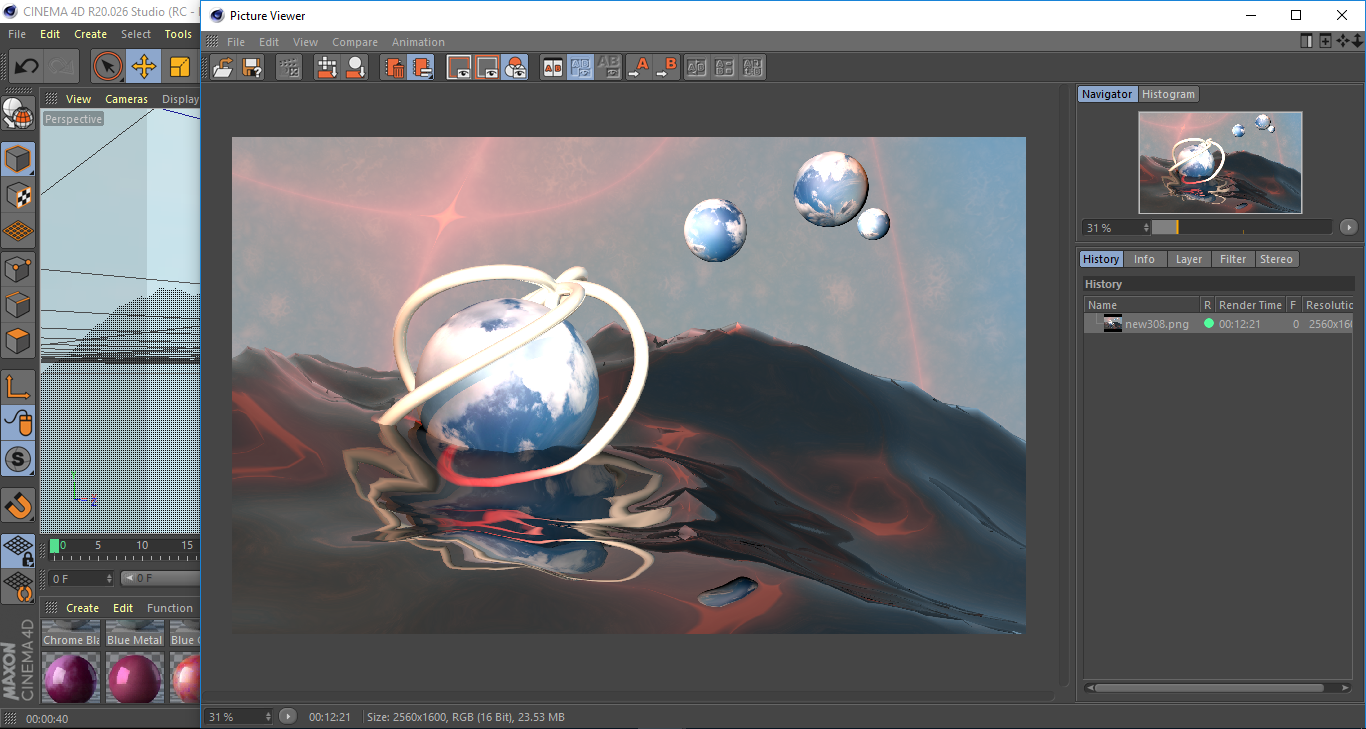Click the Render Time column header
The width and height of the screenshot is (1366, 729).
[x=1250, y=305]
